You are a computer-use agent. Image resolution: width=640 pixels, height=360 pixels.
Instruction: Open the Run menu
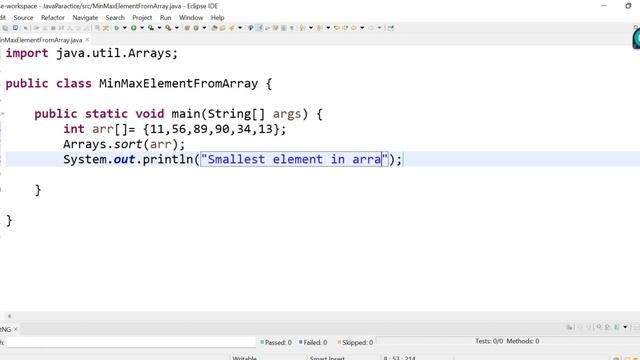point(165,18)
